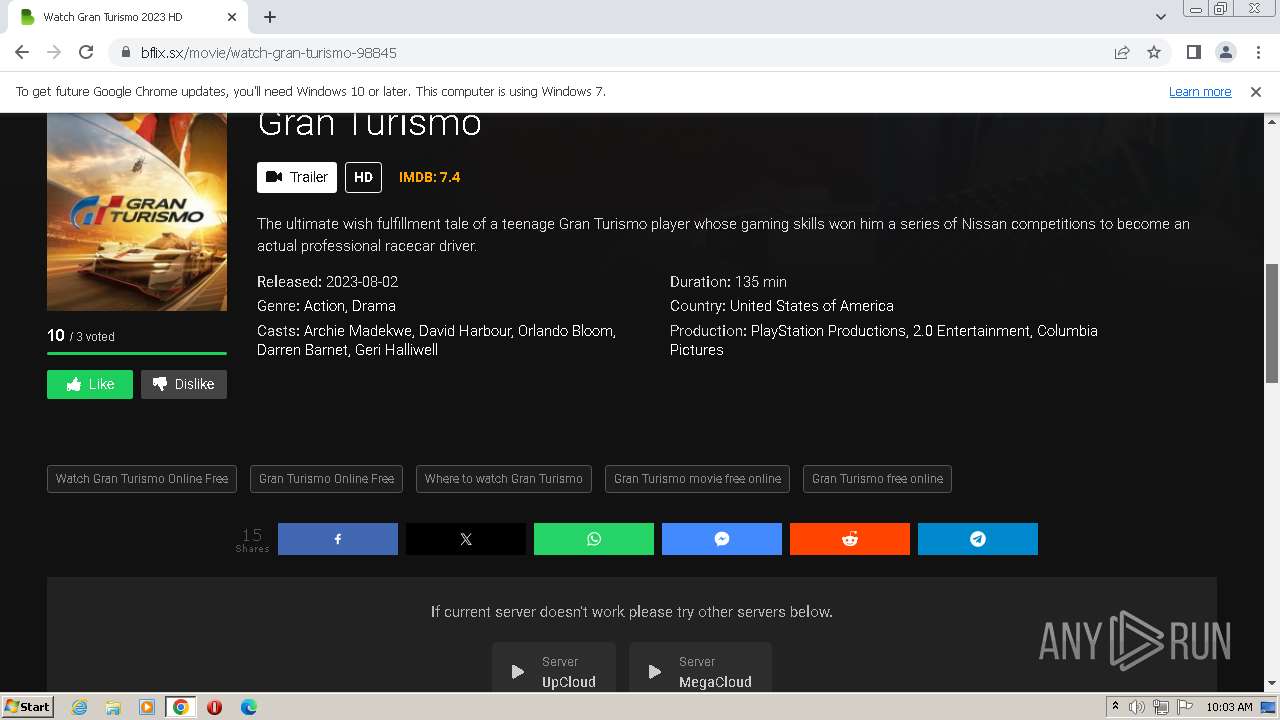Open the network status tray icon
Screen dimensions: 1280x720
coord(1159,707)
